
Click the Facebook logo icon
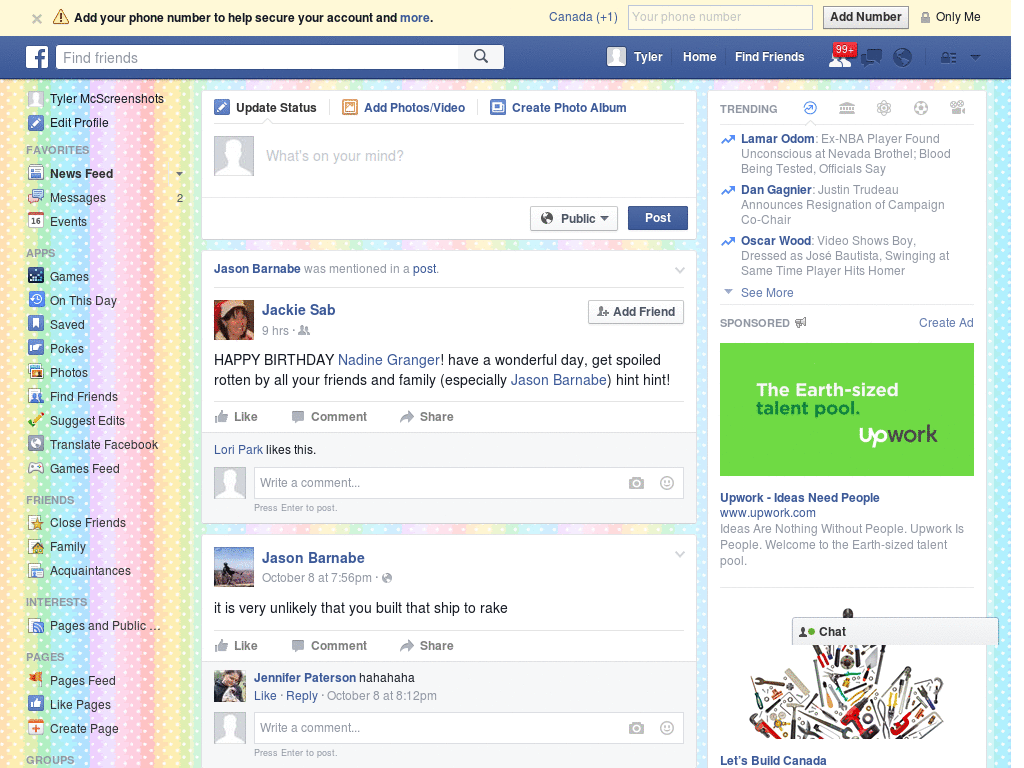point(37,57)
